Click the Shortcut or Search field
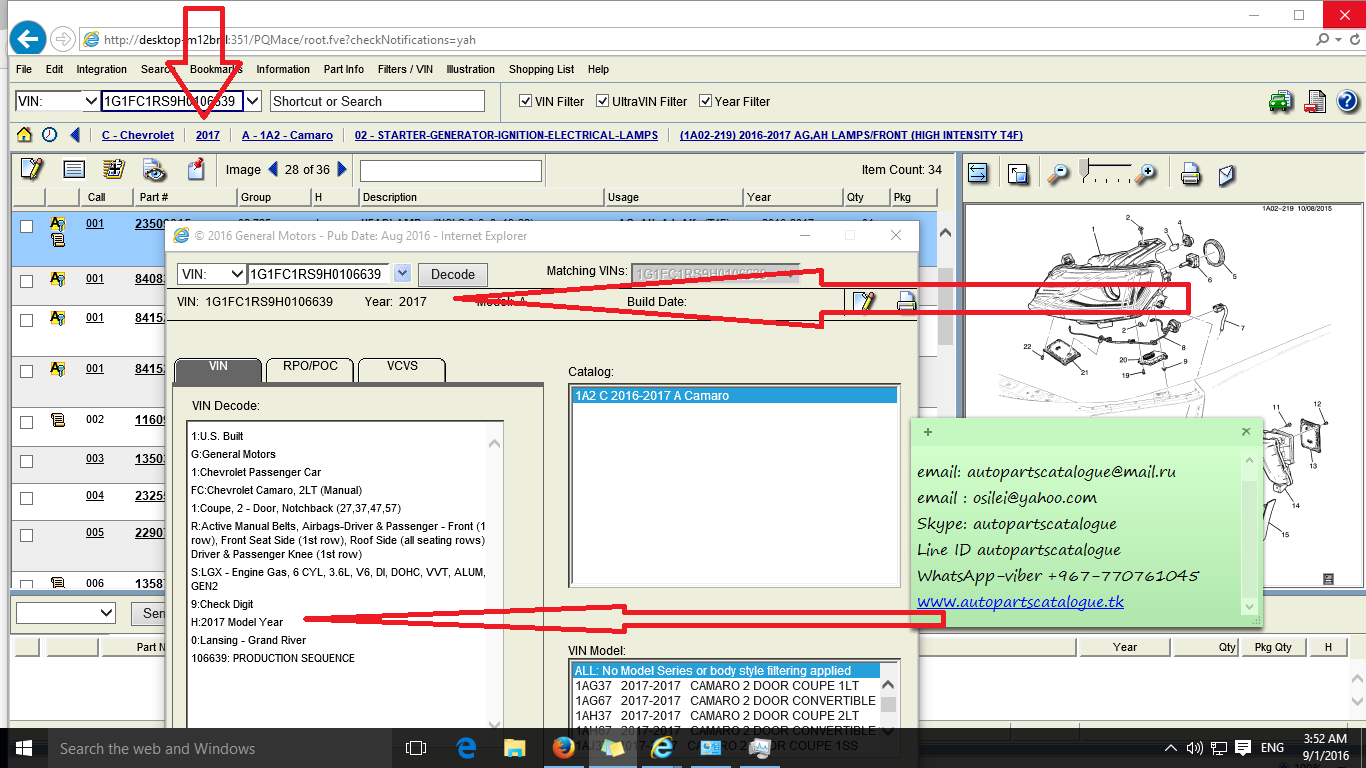This screenshot has width=1366, height=768. pos(376,101)
